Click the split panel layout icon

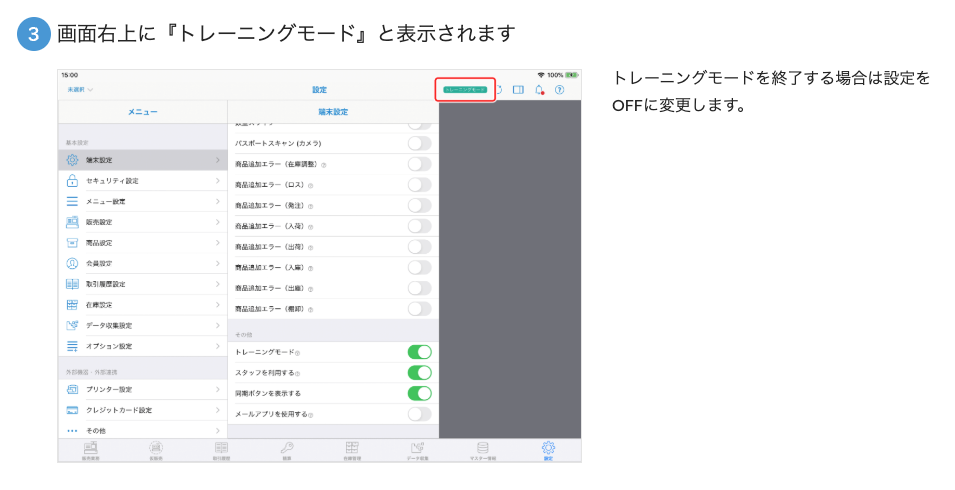tap(519, 90)
